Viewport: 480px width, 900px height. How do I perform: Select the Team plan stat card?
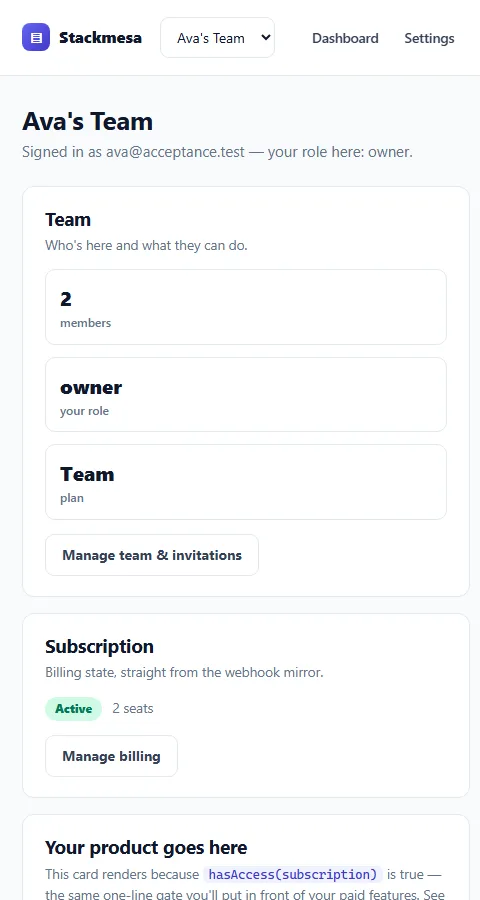click(246, 482)
